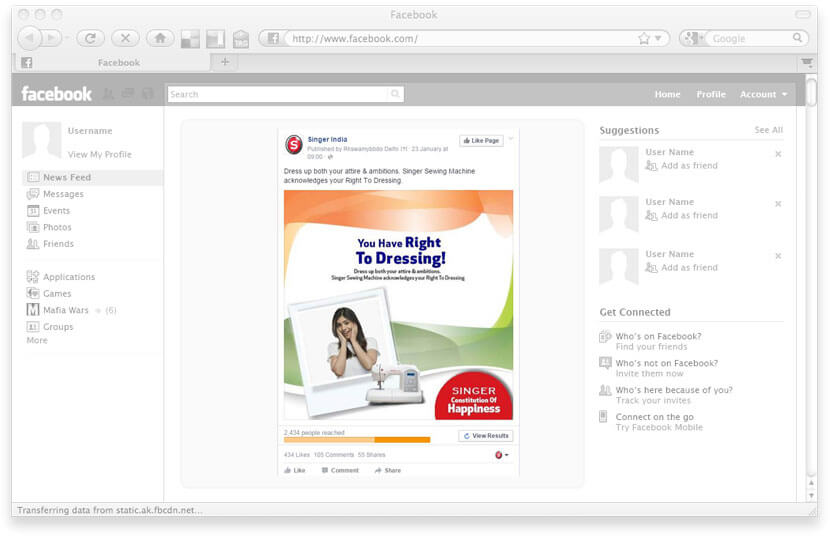Click See All in Suggestions
The width and height of the screenshot is (837, 536).
pyautogui.click(x=768, y=130)
